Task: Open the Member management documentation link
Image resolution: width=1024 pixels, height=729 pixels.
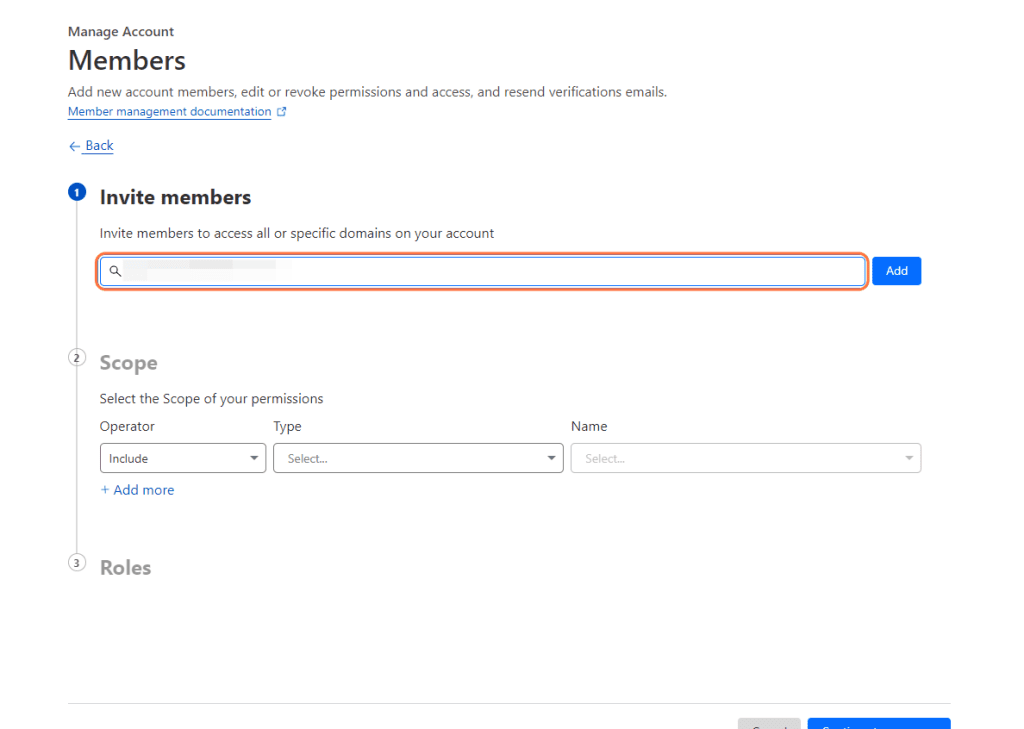Action: [168, 111]
